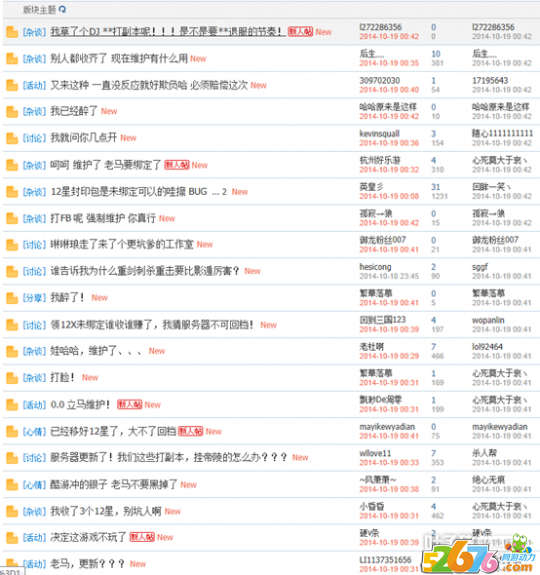Click folder icon of 0.0 立马维护 thread
The image size is (540, 575).
(x=12, y=405)
